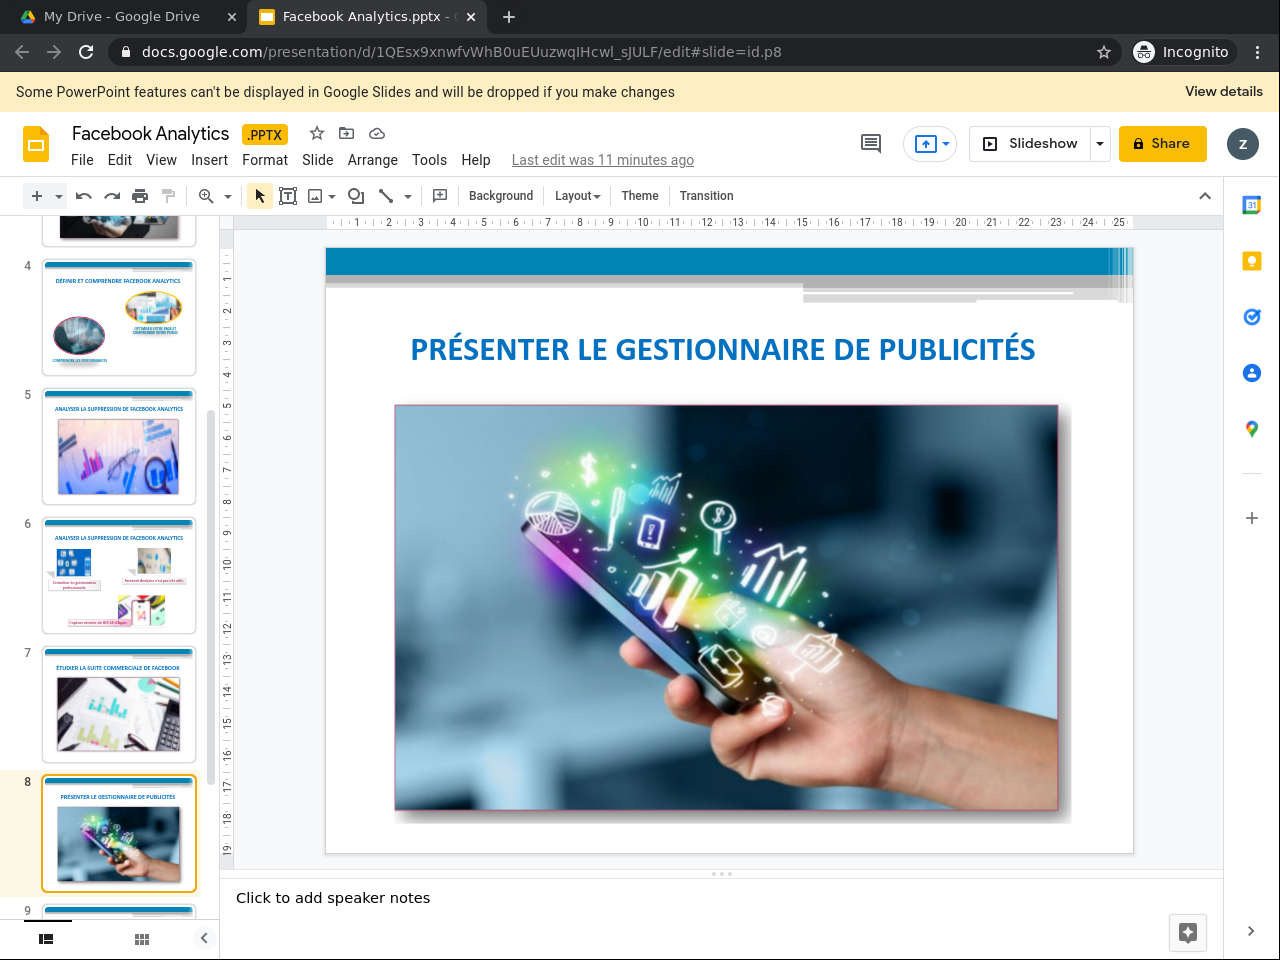Open the Slide menu

[x=318, y=160]
